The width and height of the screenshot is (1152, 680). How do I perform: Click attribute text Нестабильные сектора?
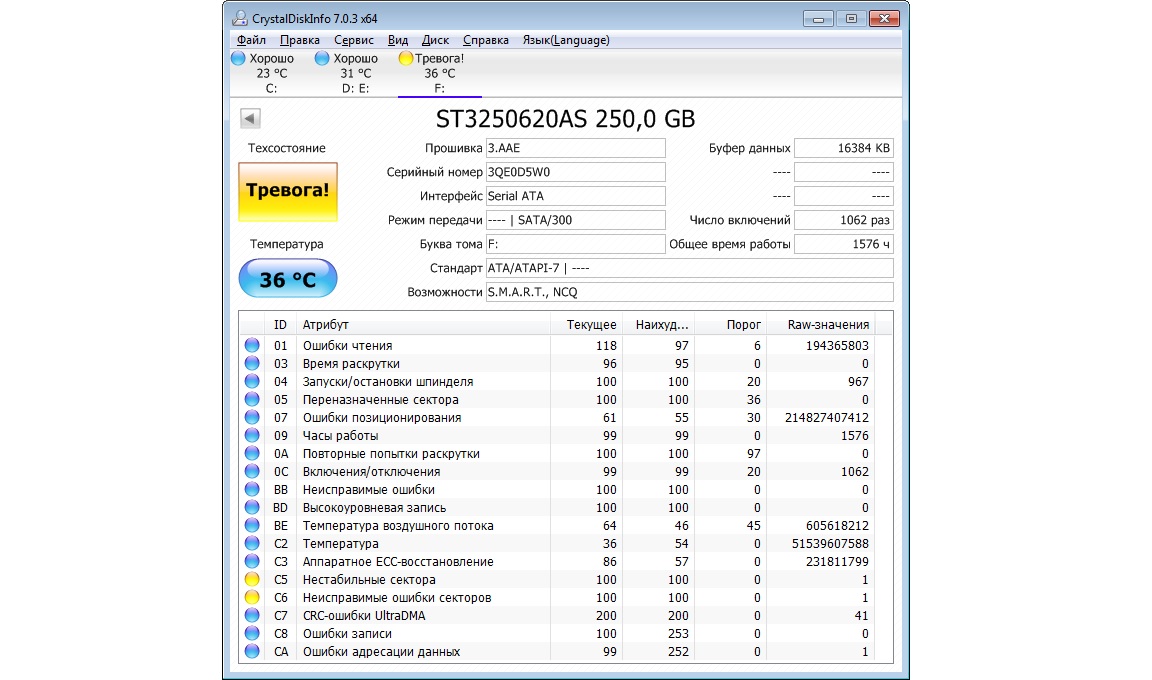click(x=369, y=579)
